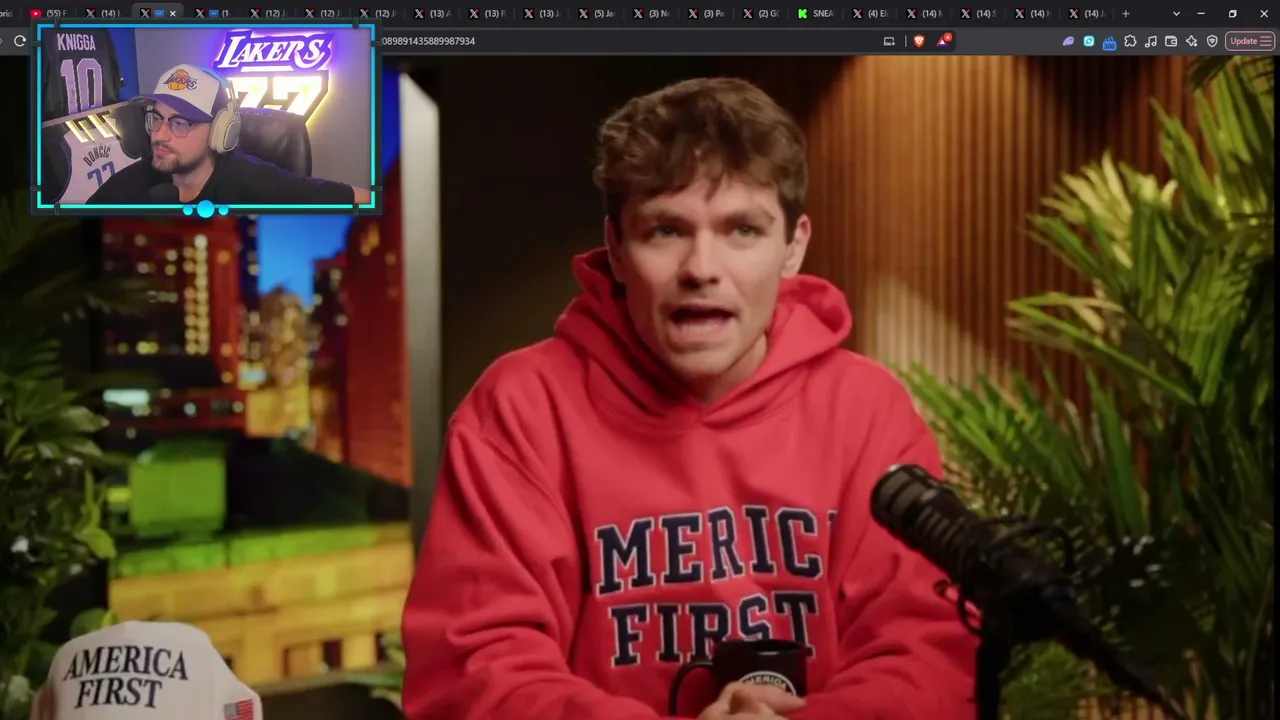Image resolution: width=1280 pixels, height=720 pixels.
Task: Open the Brave Wallet icon
Action: pyautogui.click(x=1171, y=41)
